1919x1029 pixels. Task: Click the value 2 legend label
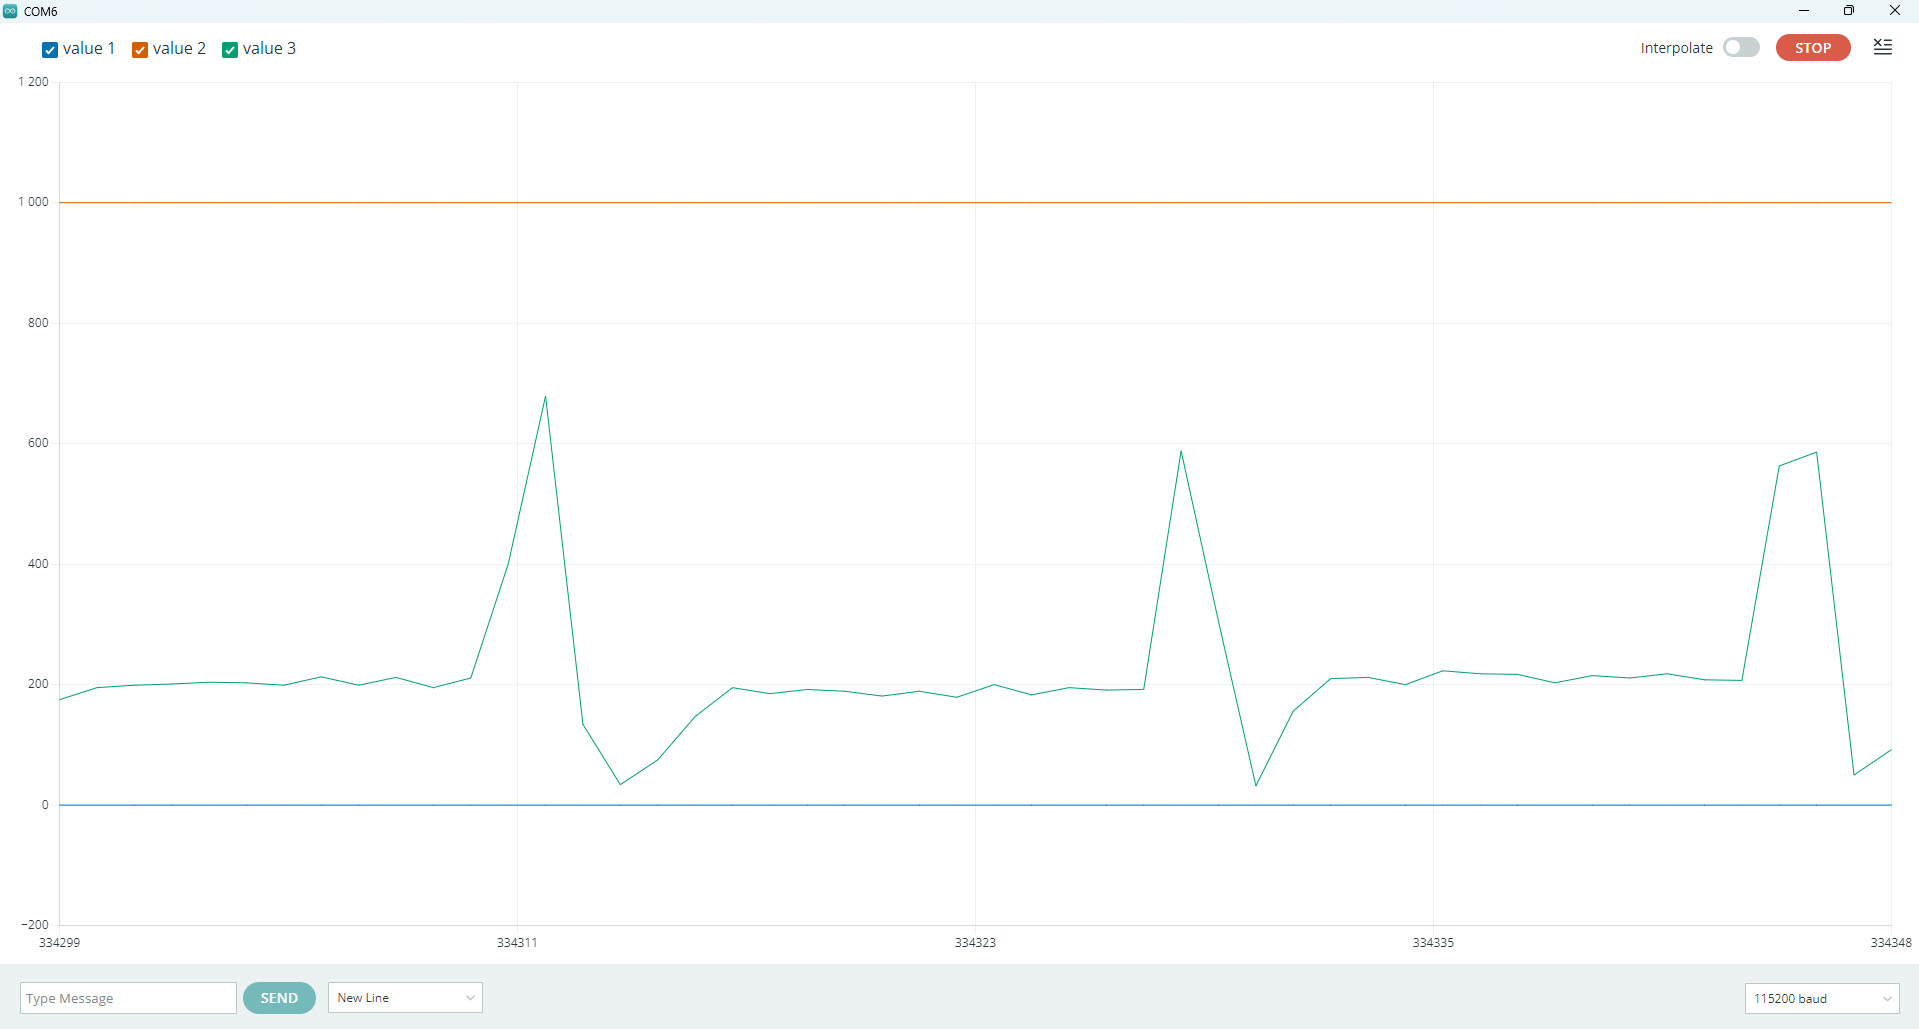coord(179,48)
